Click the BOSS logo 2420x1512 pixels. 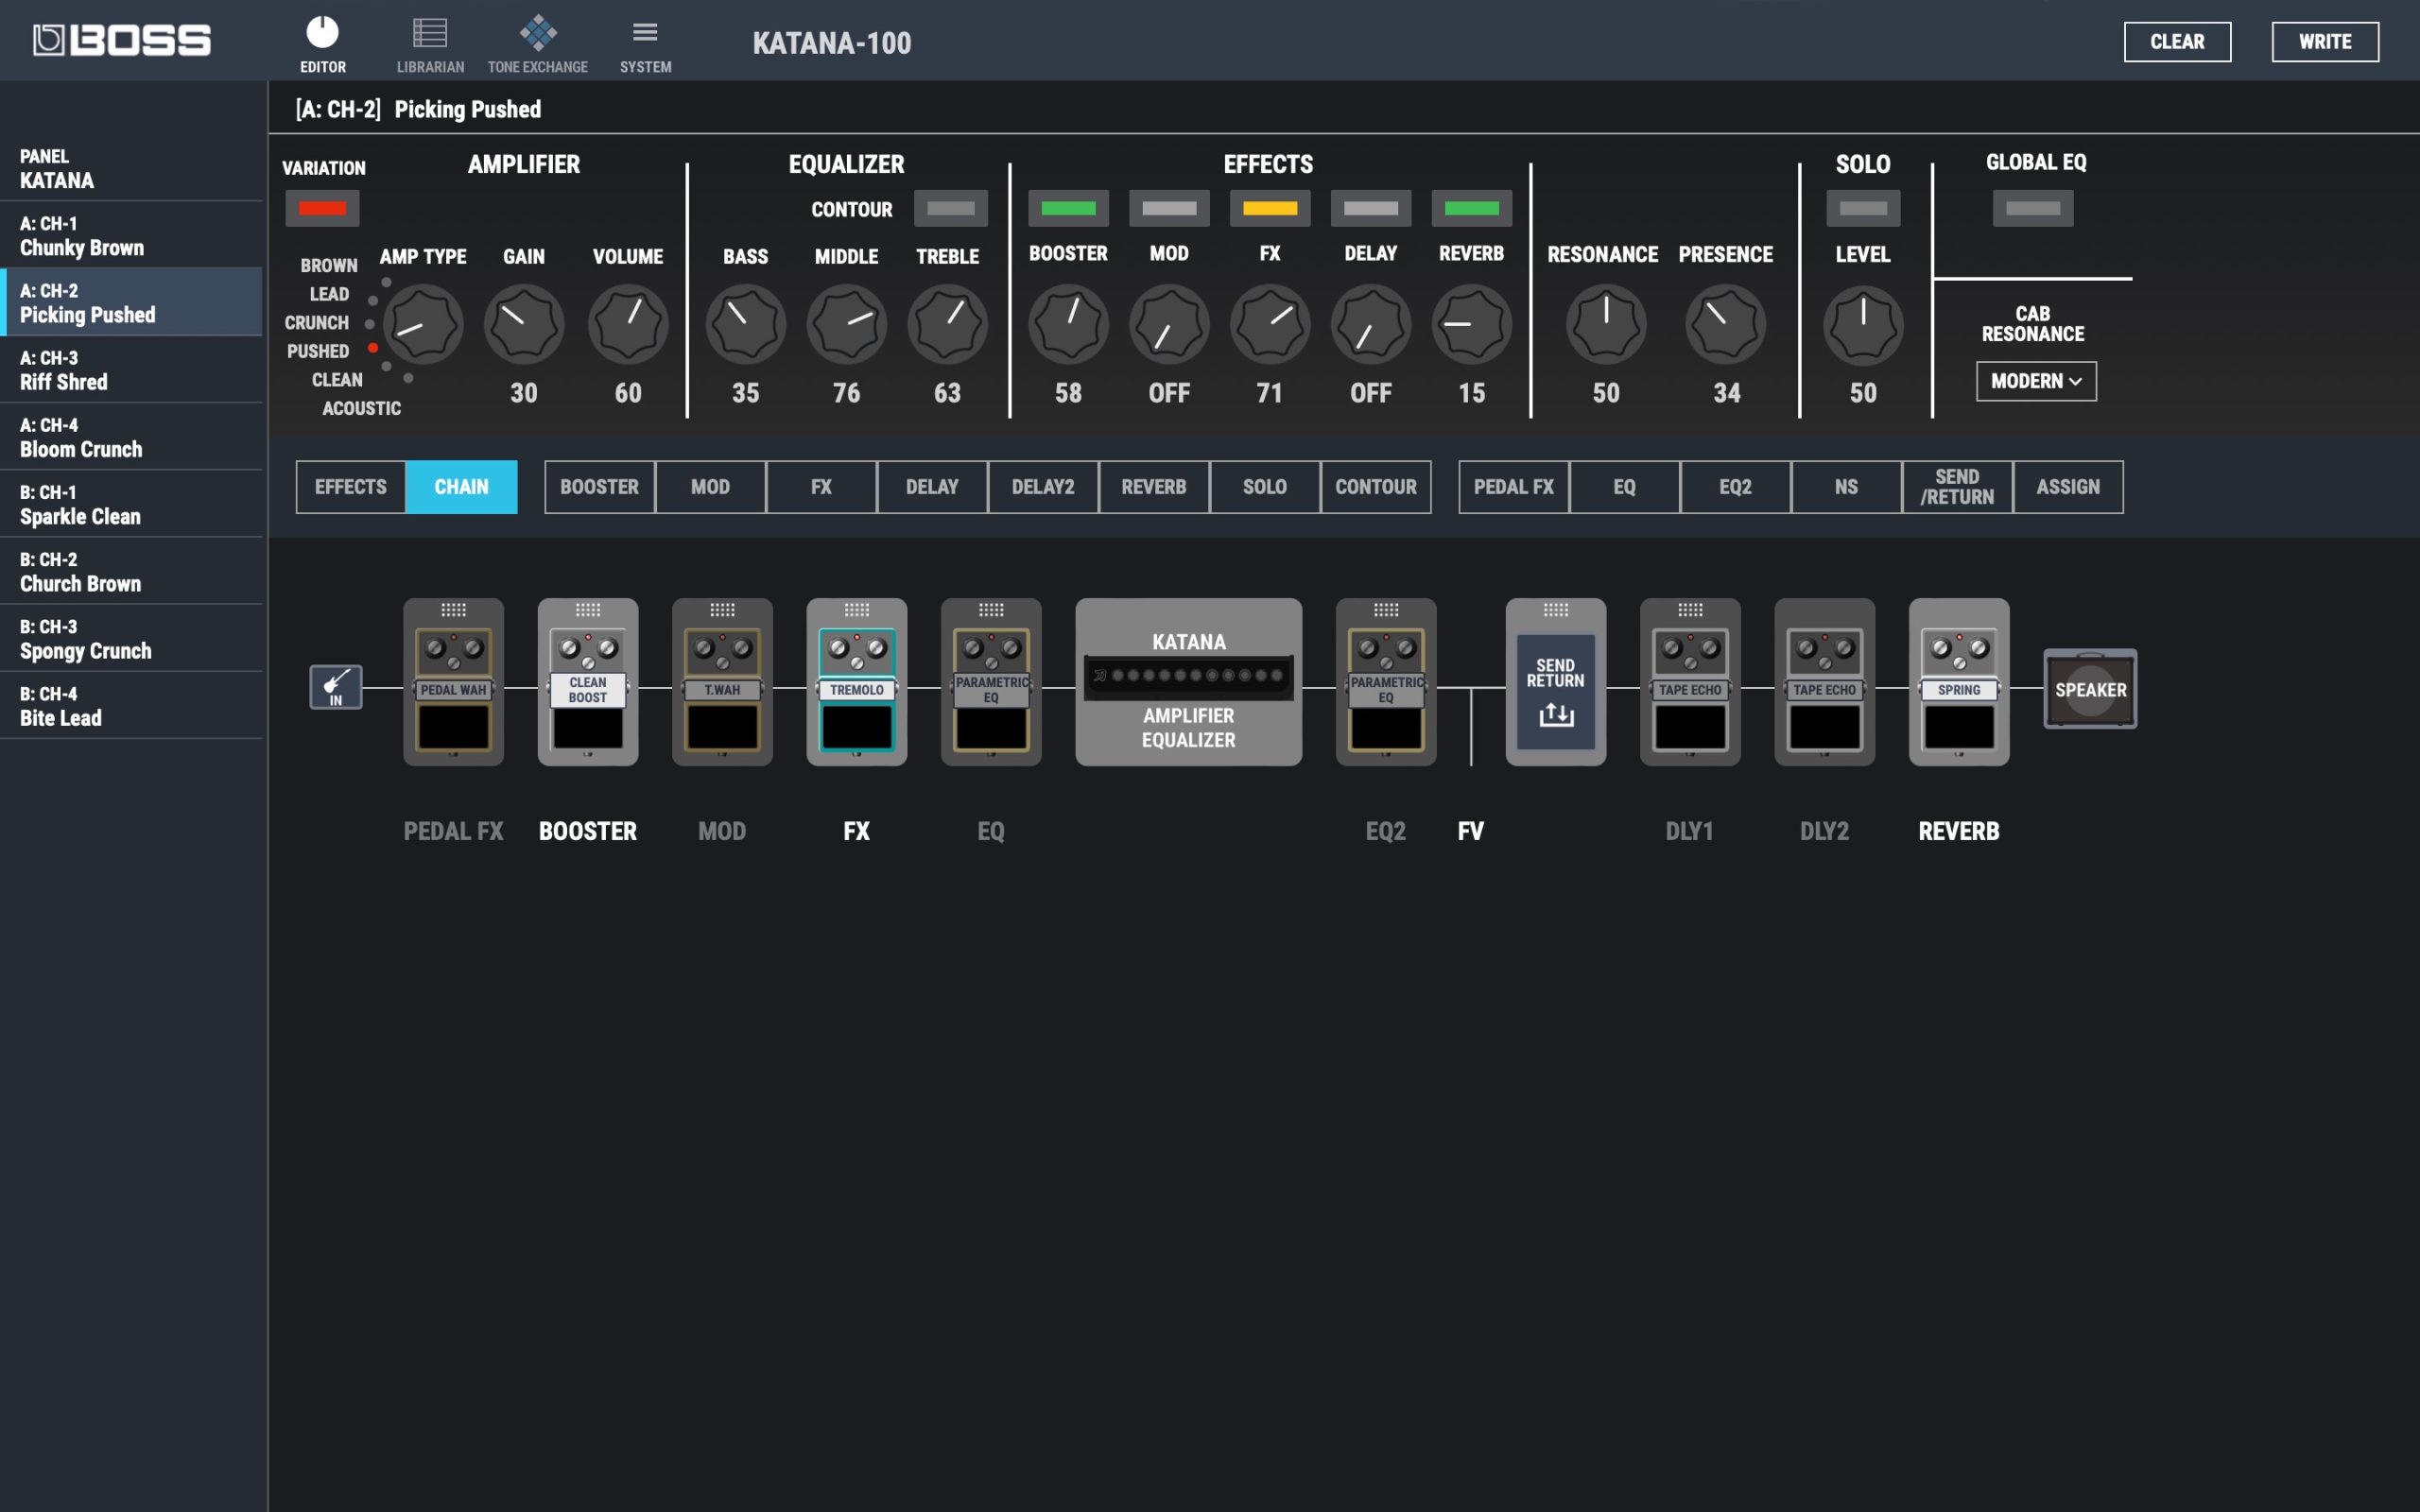pos(121,40)
